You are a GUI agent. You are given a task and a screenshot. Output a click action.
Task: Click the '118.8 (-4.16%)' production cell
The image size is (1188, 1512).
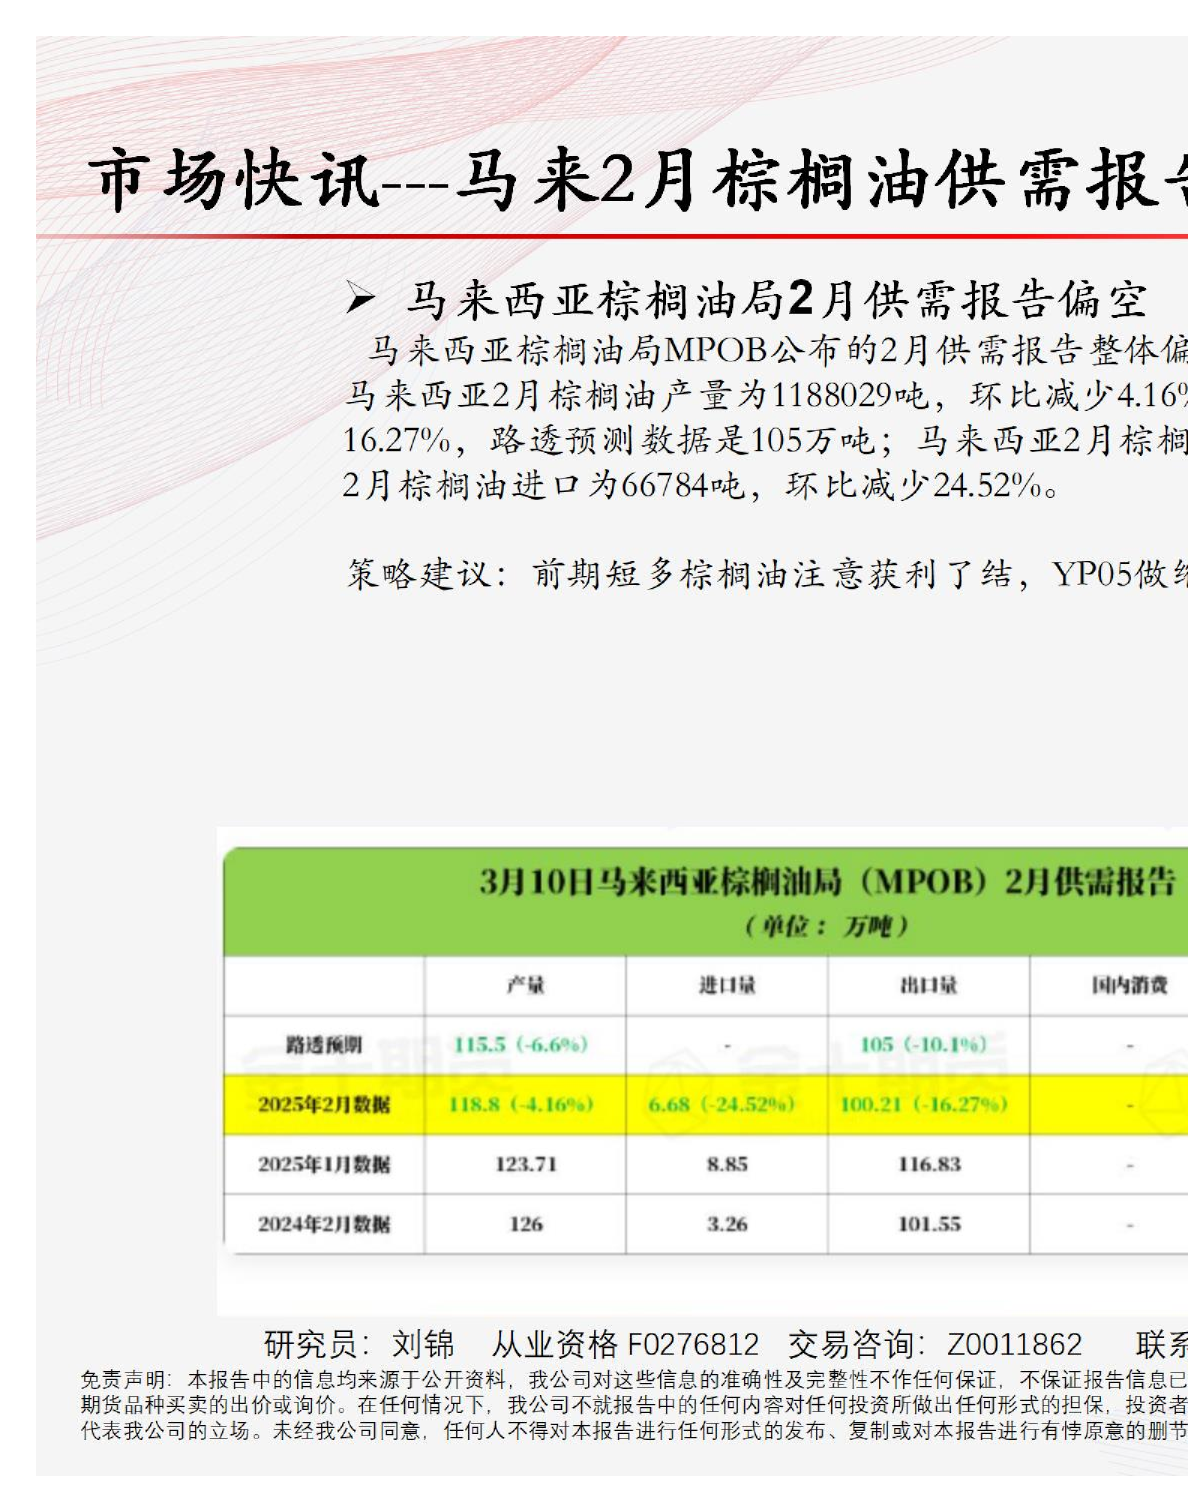(522, 1105)
